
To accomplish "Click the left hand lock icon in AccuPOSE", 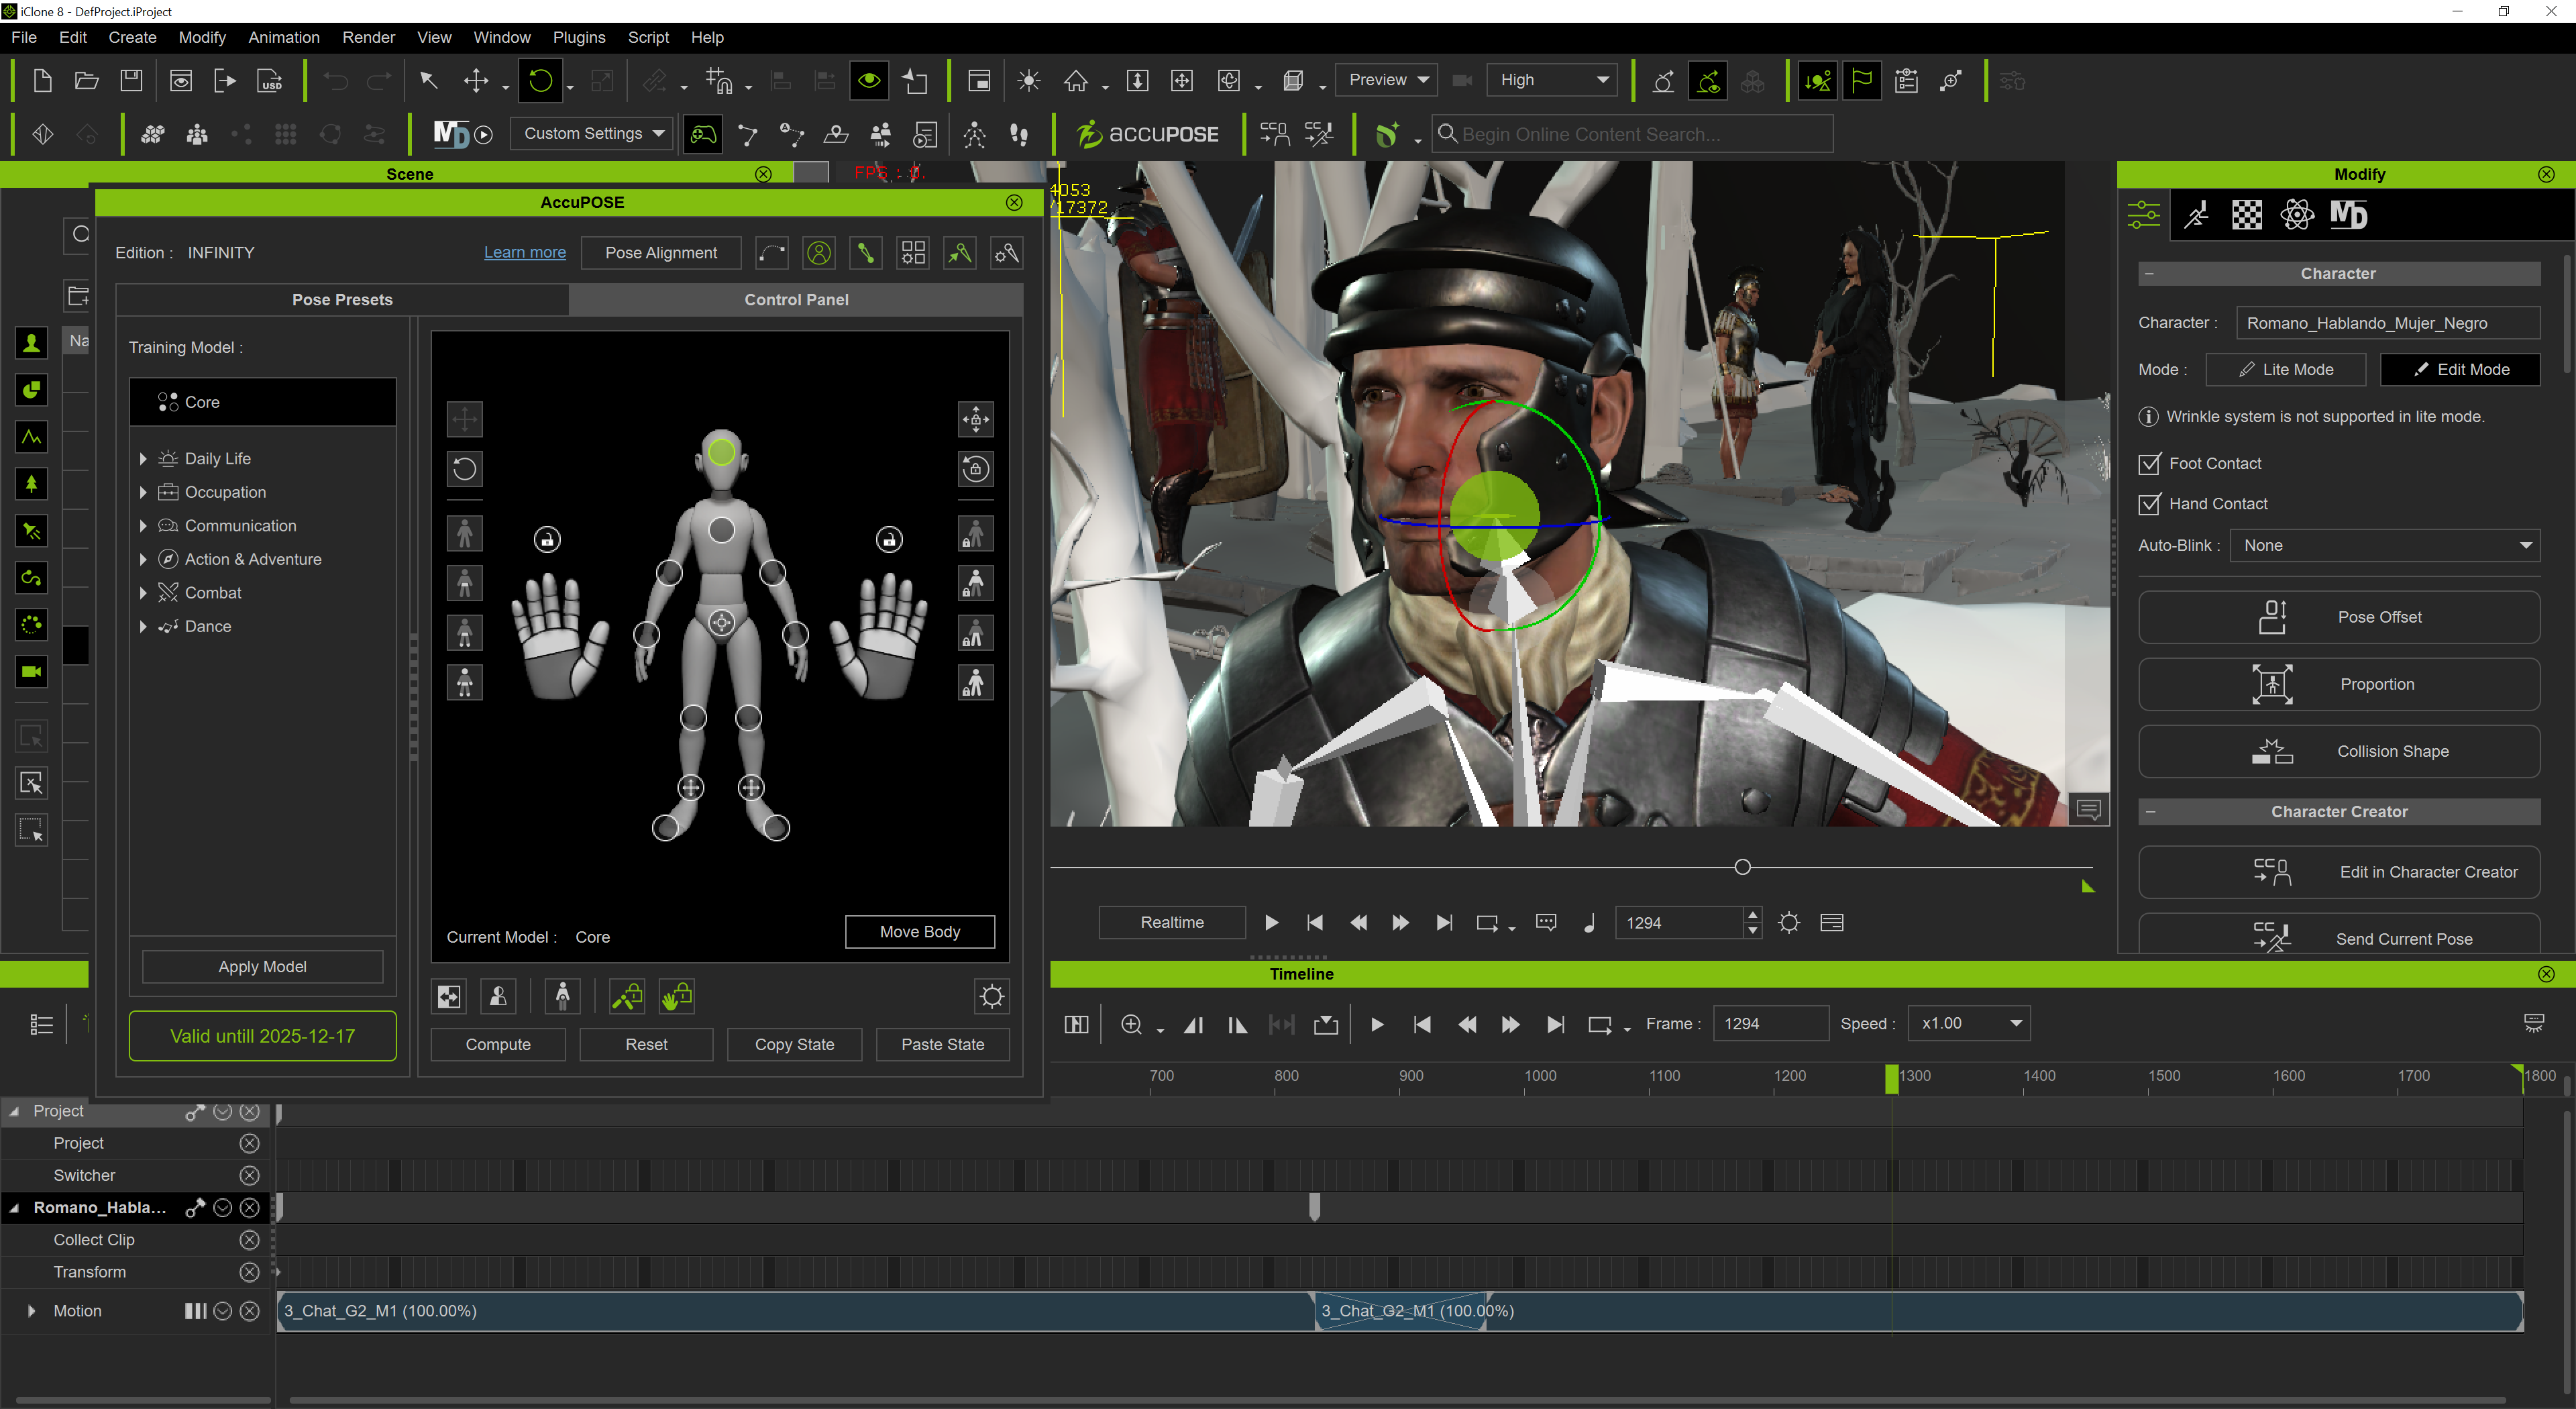I will [x=547, y=540].
